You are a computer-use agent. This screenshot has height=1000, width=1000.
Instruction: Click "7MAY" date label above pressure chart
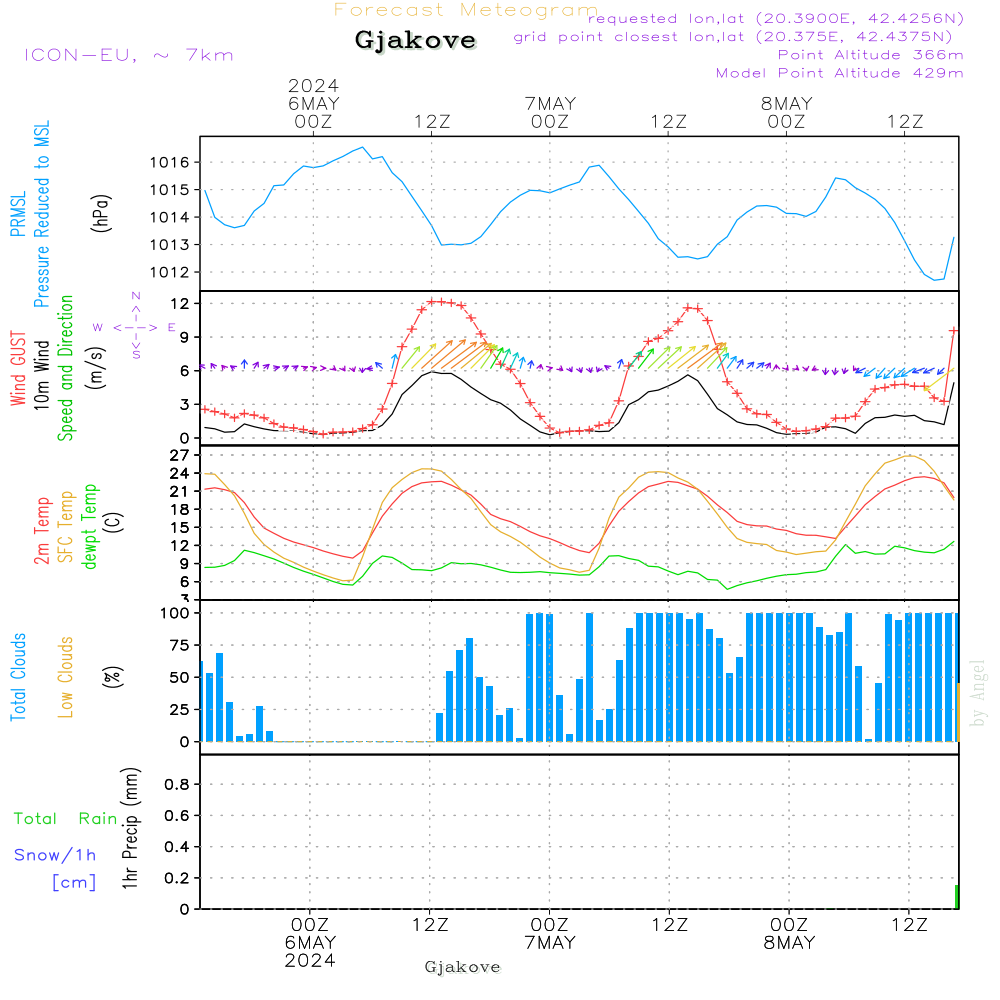pos(550,104)
